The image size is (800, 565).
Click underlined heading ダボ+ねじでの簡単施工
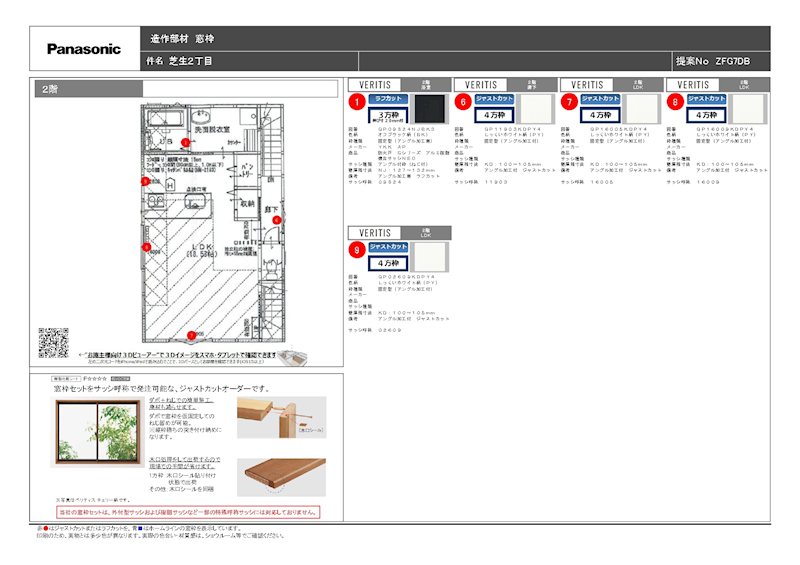pos(181,404)
